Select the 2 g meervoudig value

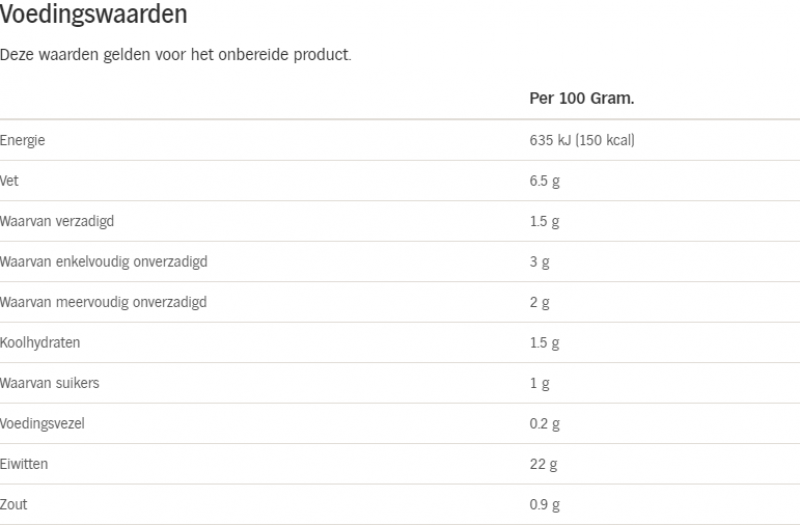pyautogui.click(x=539, y=303)
